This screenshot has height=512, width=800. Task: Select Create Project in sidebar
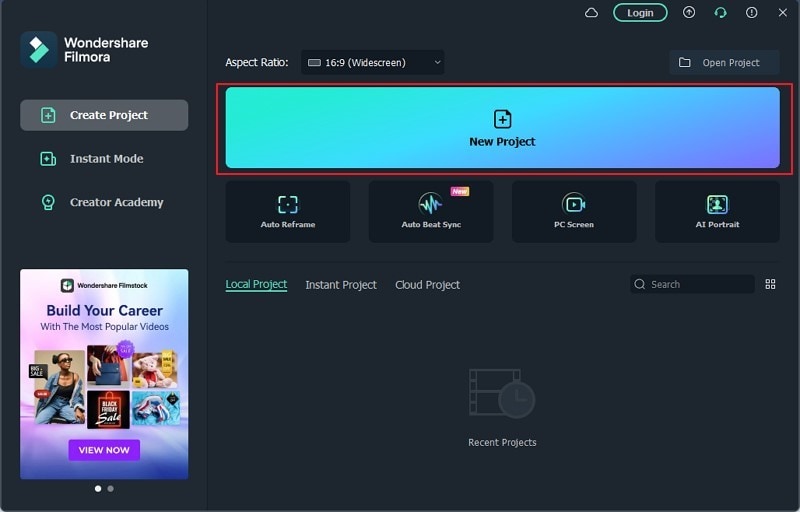tap(104, 115)
